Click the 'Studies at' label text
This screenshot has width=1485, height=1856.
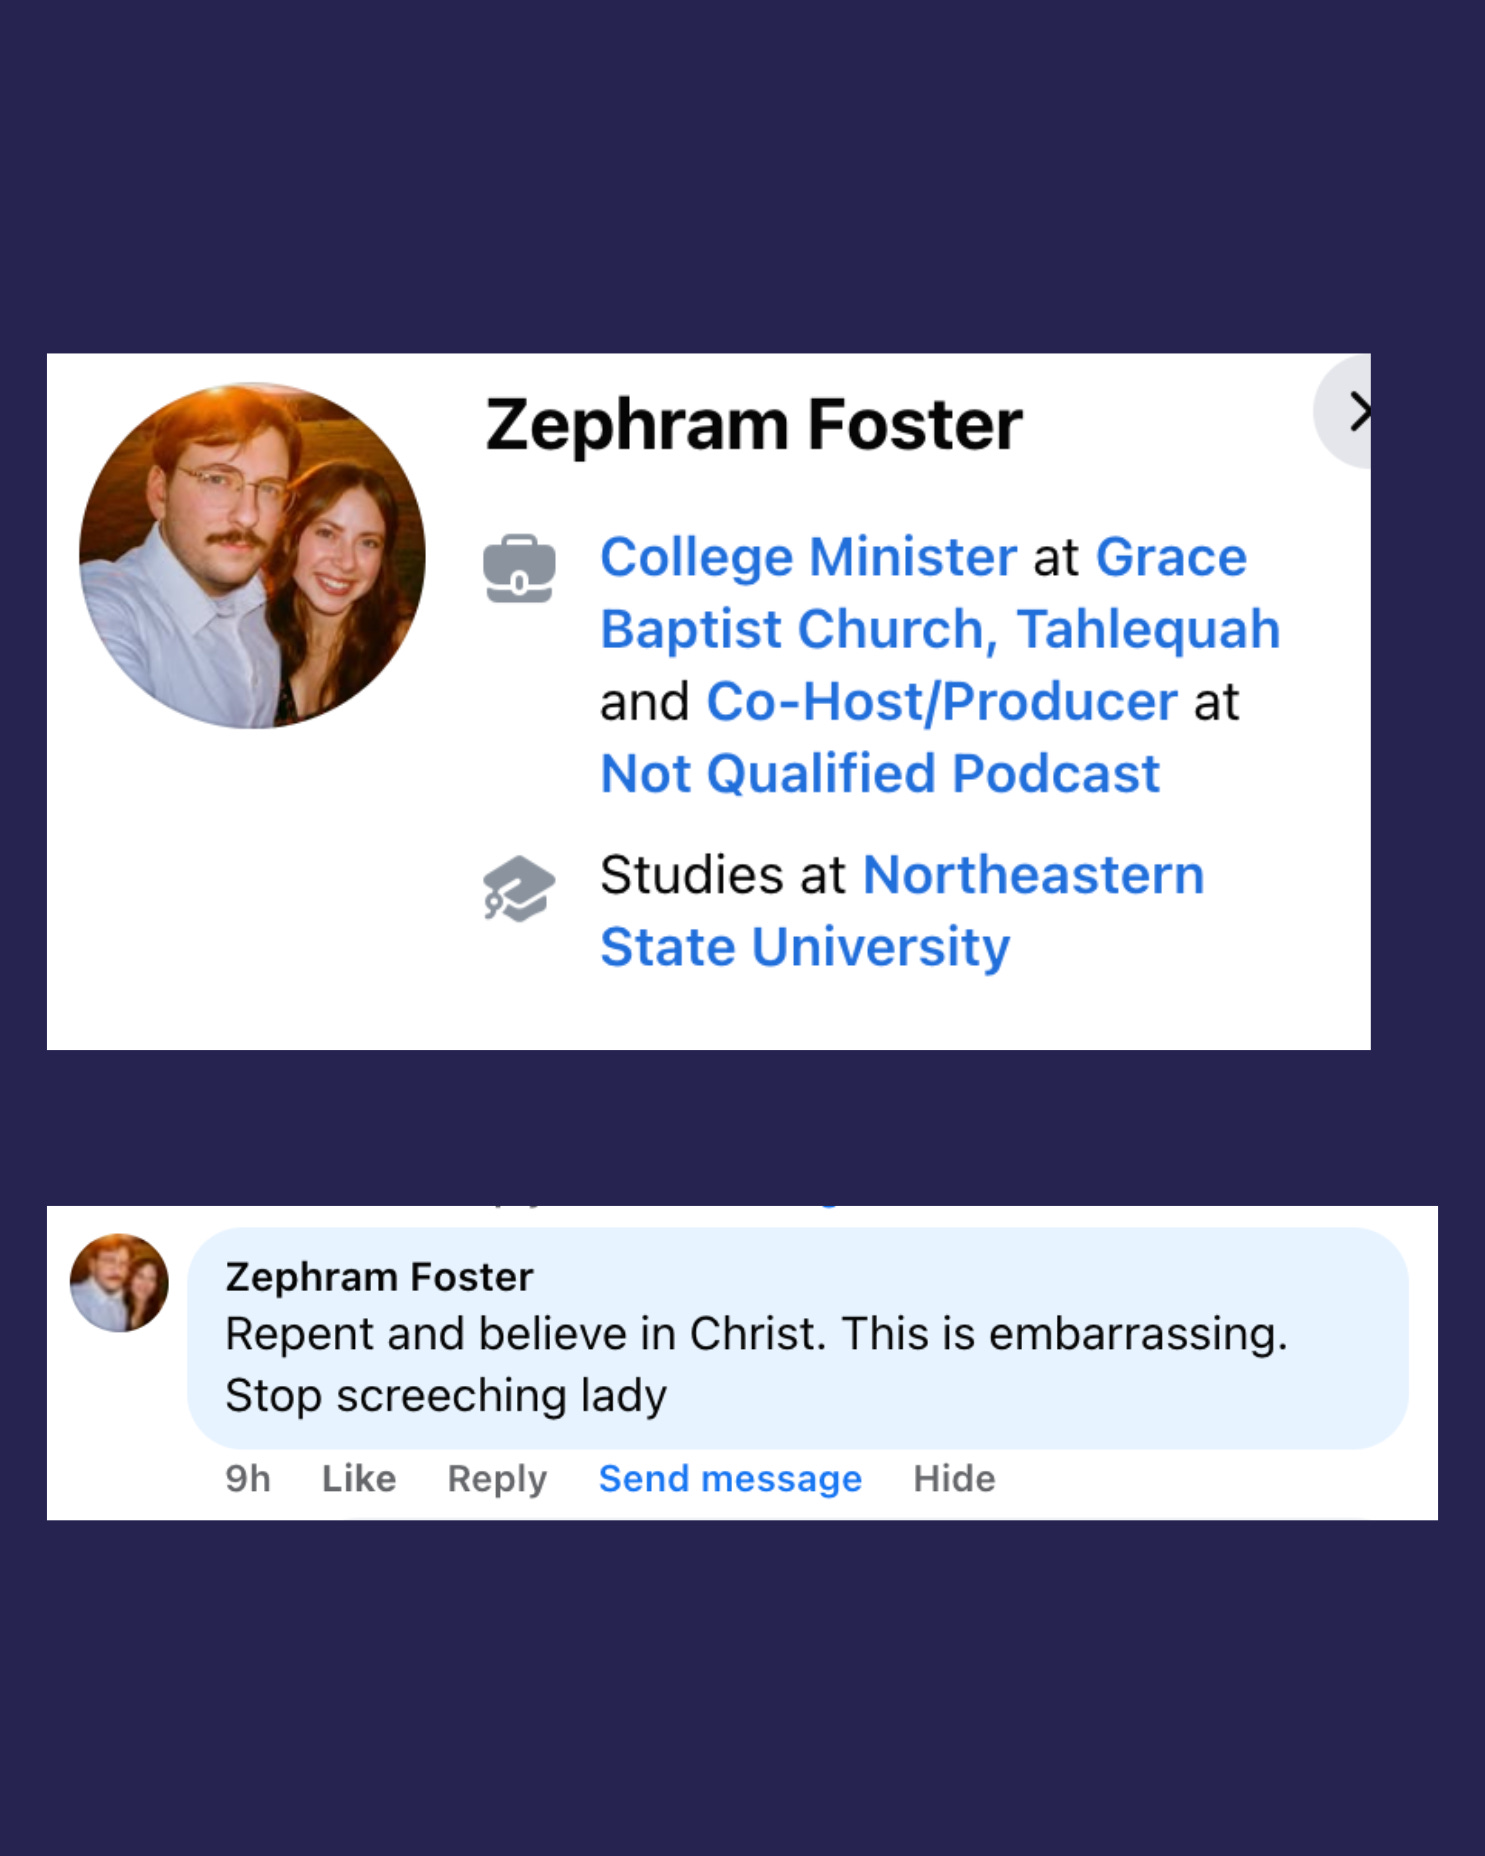(x=723, y=875)
